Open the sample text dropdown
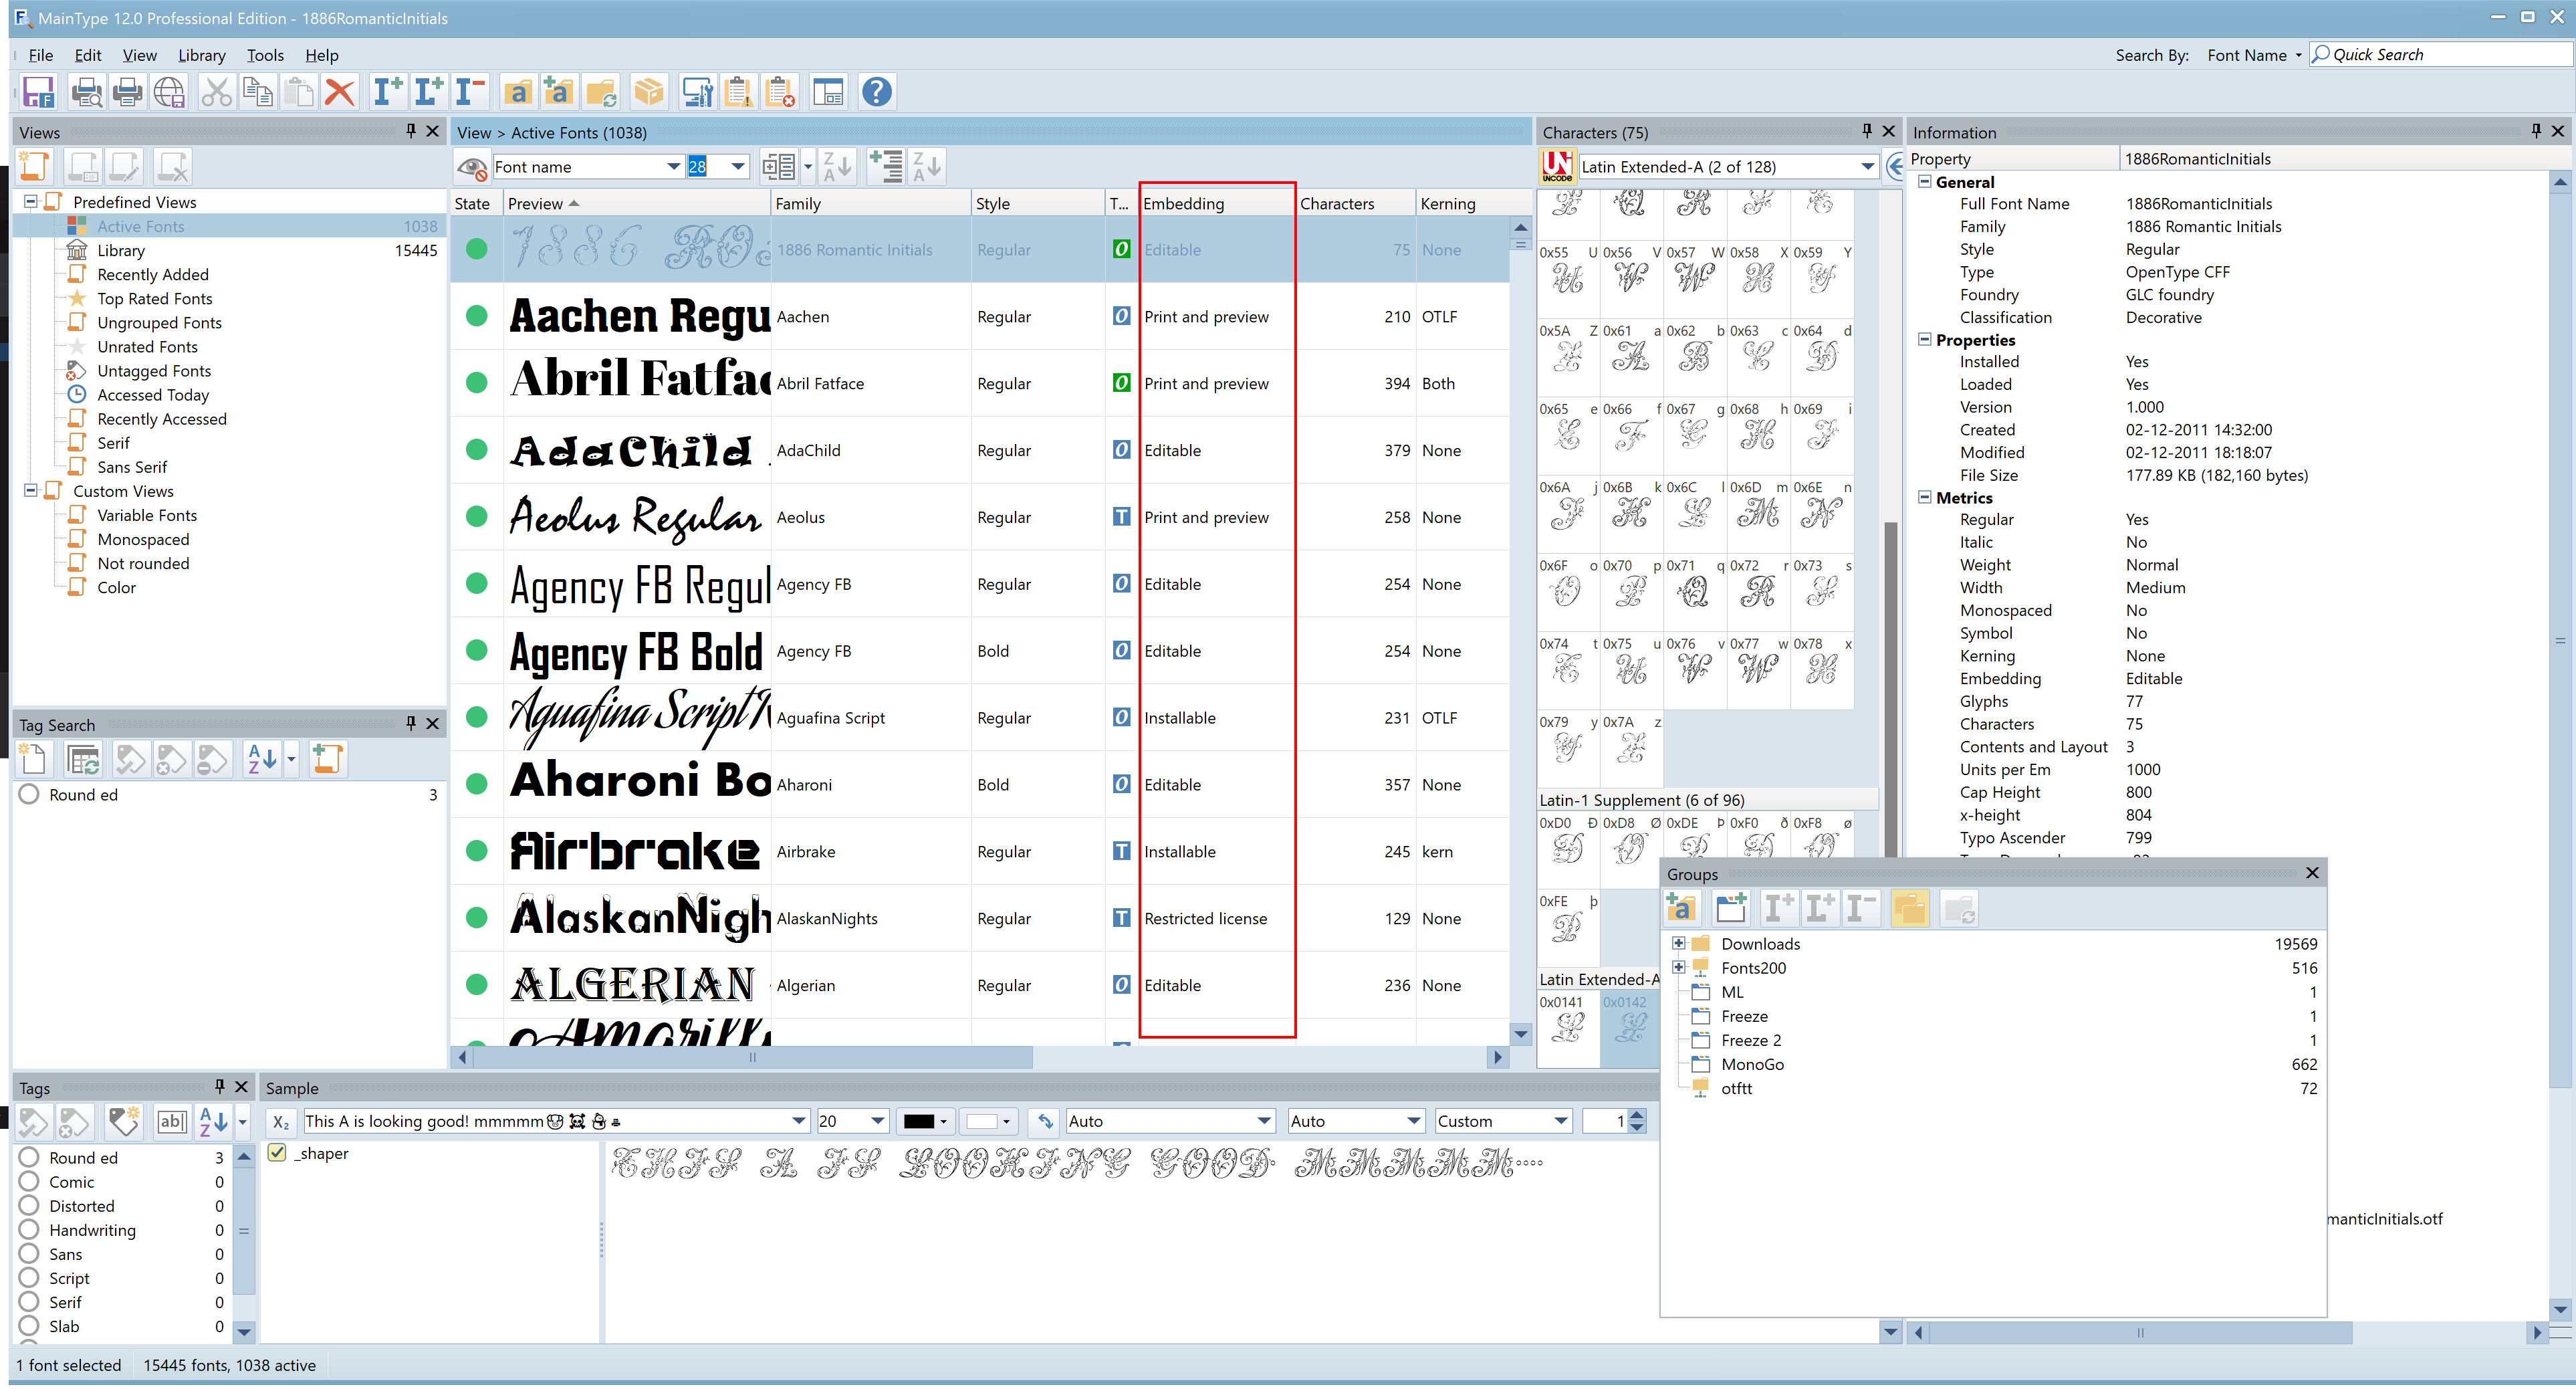Screen dimensions: 2576x1389 tap(798, 1121)
